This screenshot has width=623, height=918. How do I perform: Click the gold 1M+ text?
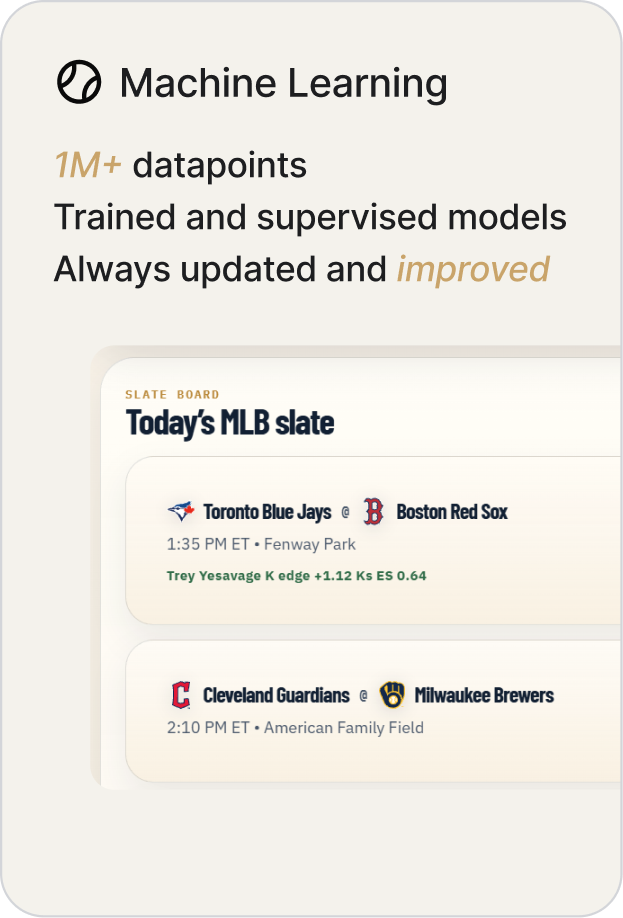point(88,165)
